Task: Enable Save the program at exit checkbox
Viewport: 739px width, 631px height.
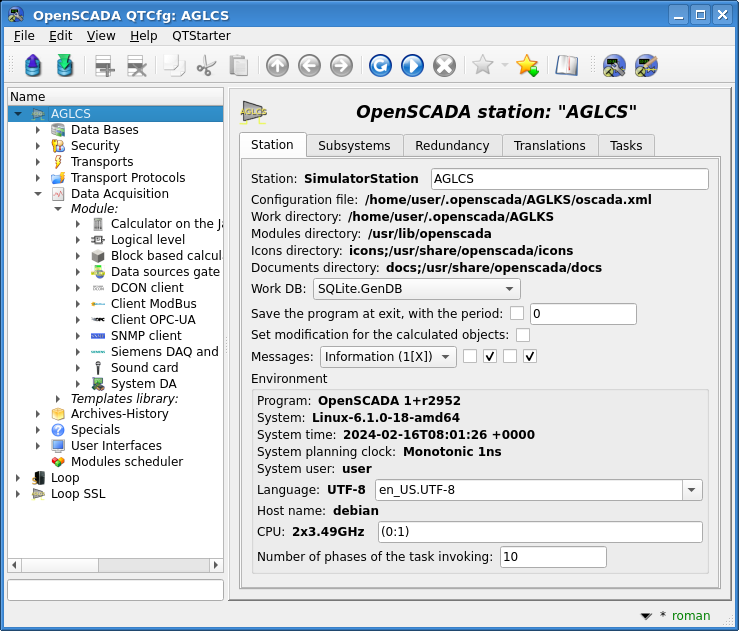Action: tap(517, 314)
